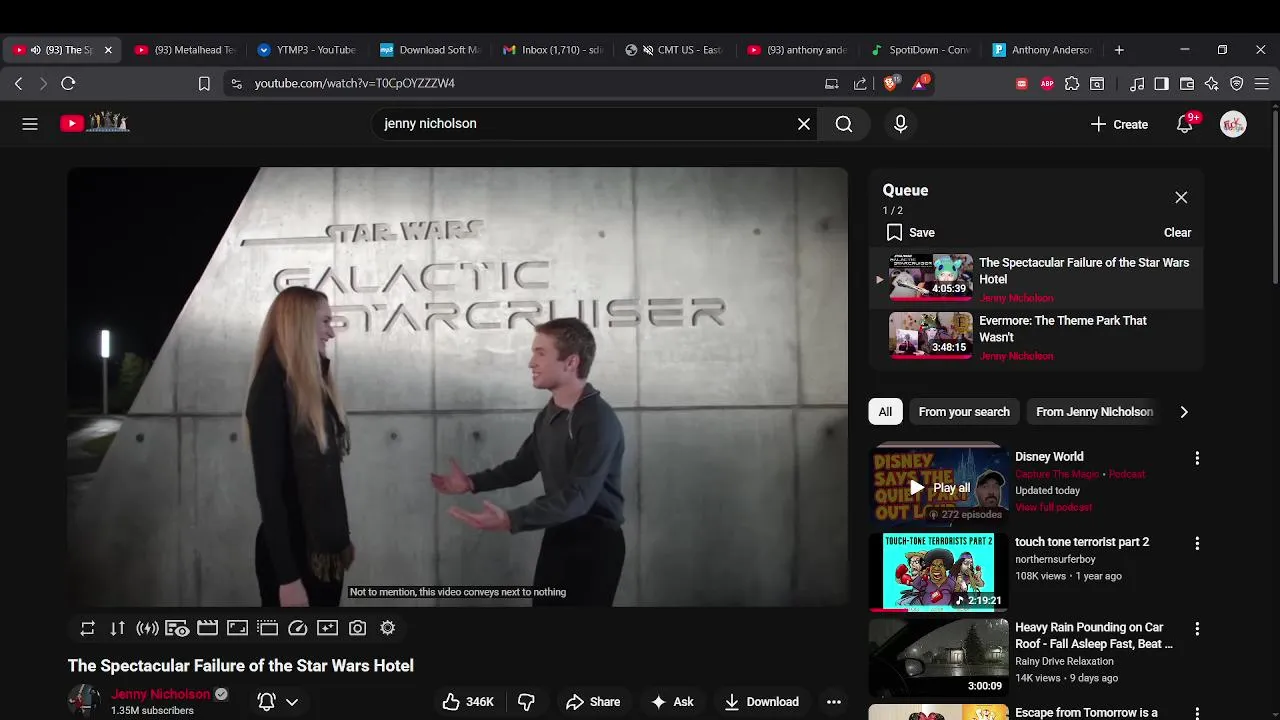Toggle the loop video enhancer icon
The image size is (1280, 720).
pos(88,628)
